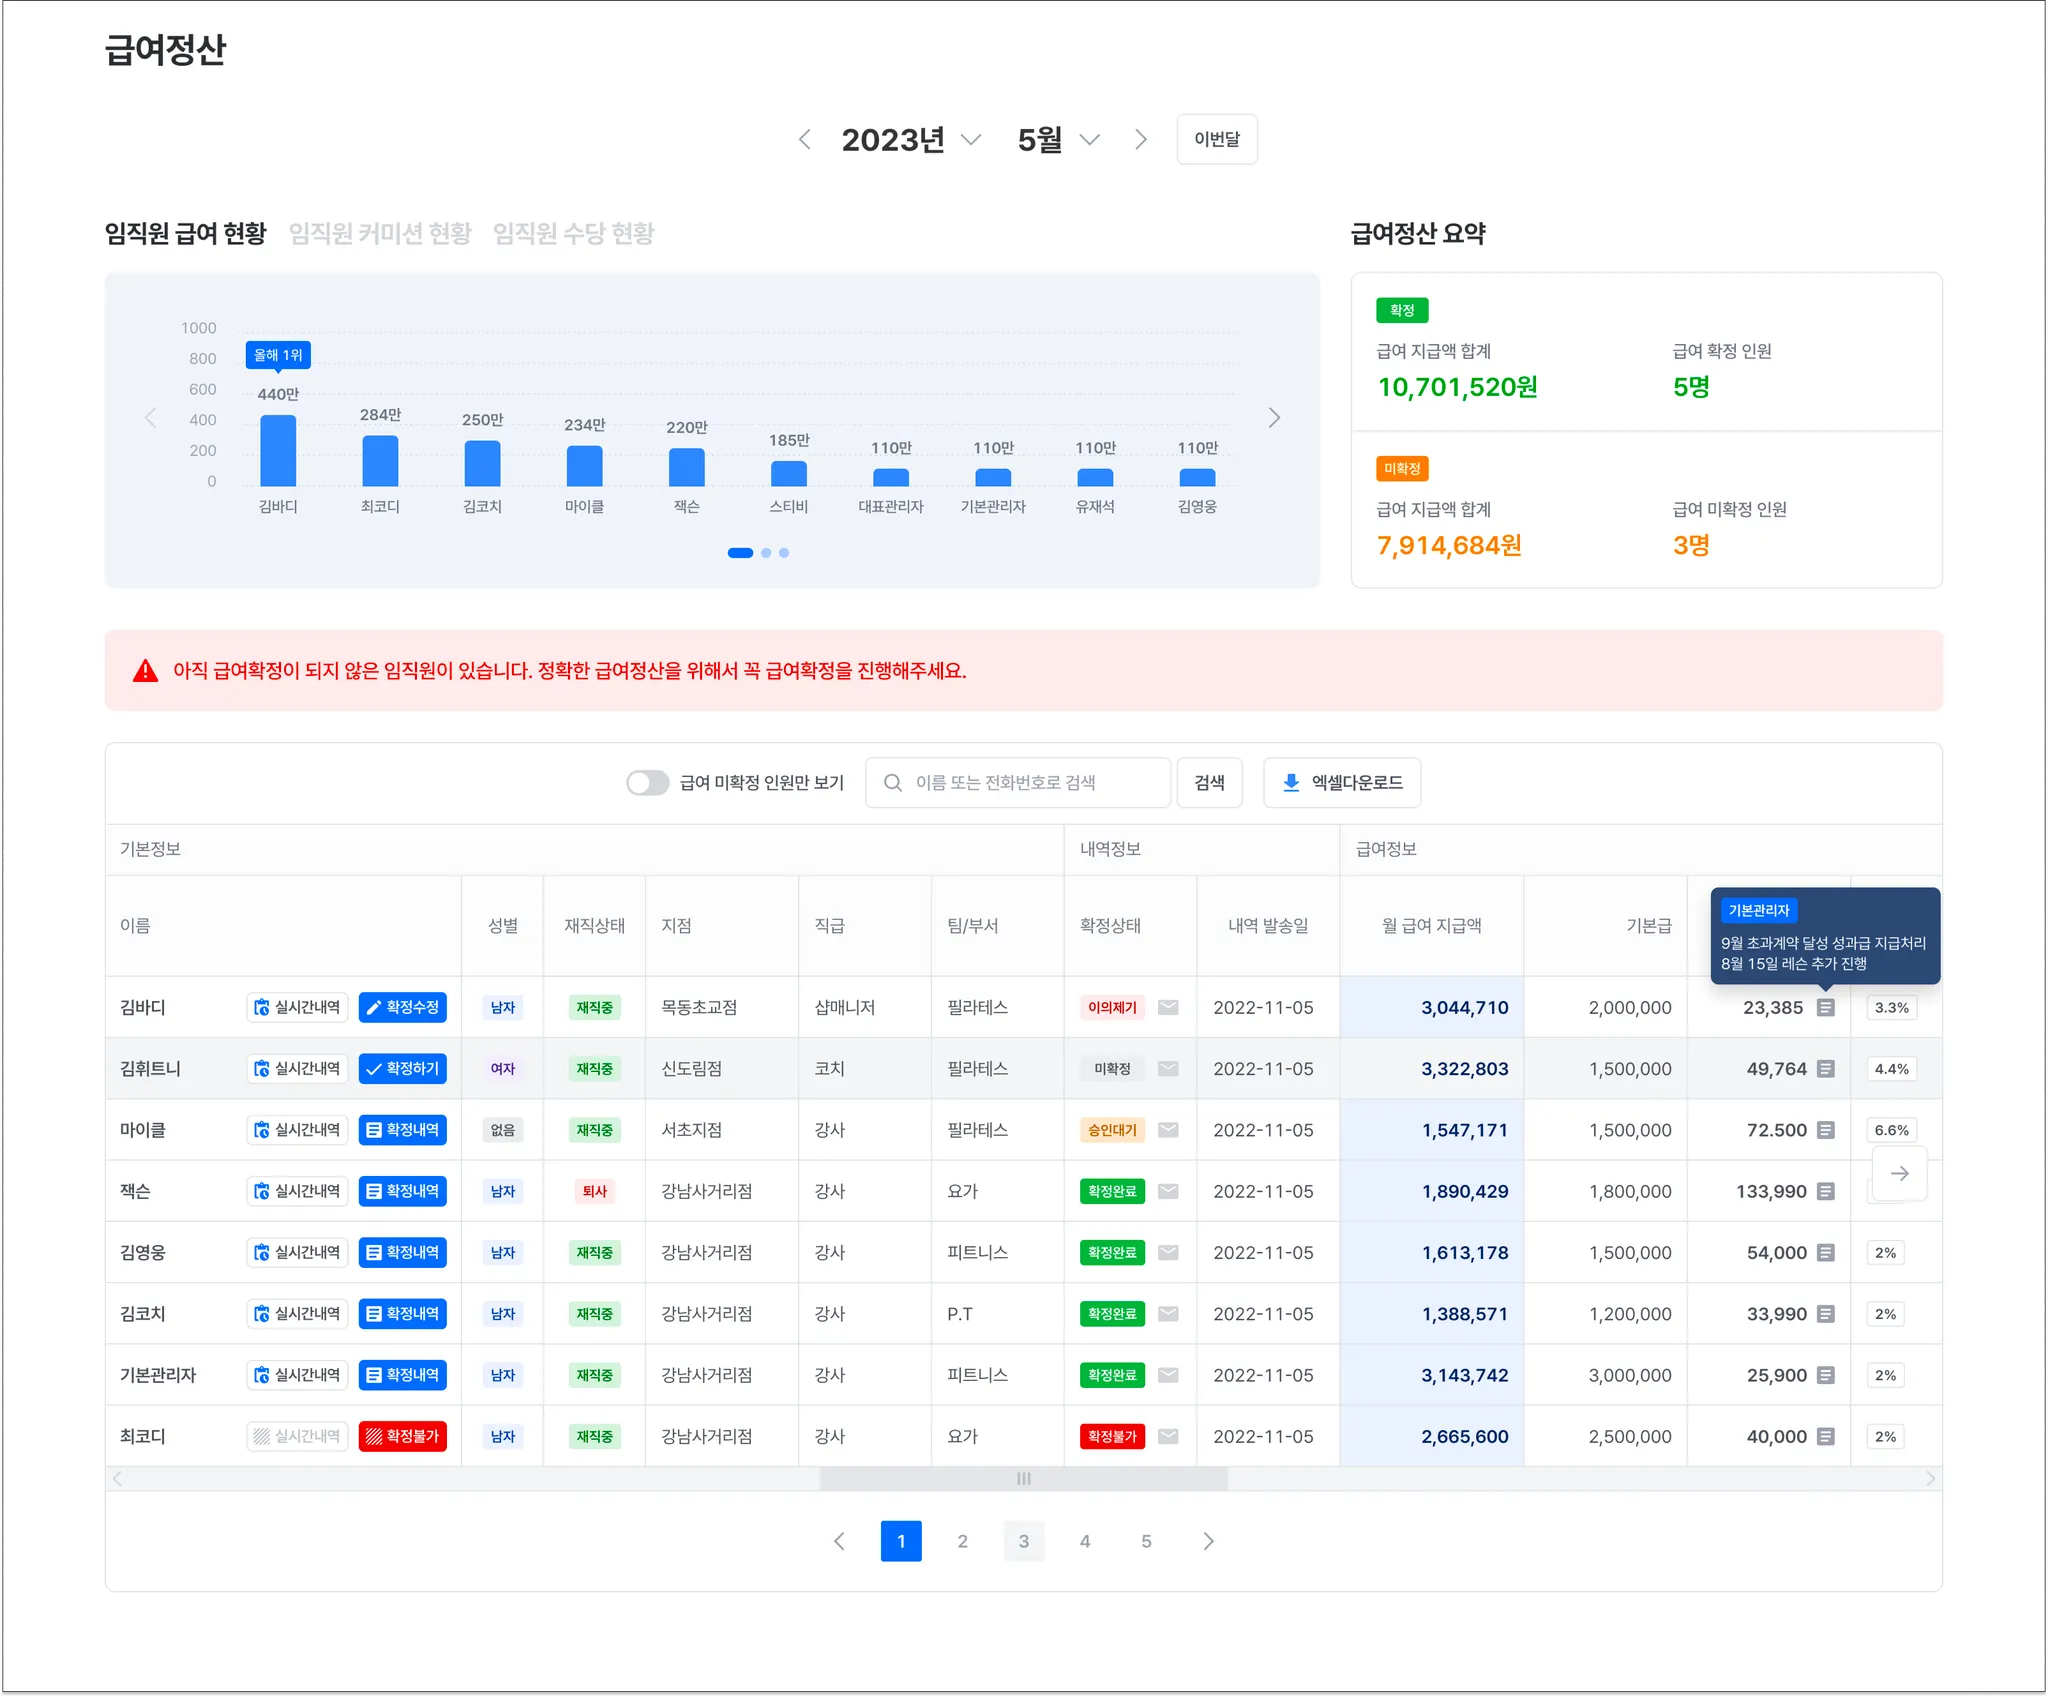The width and height of the screenshot is (2048, 1697).
Task: Switch to 임직원 수당 현황 tab
Action: coord(574,233)
